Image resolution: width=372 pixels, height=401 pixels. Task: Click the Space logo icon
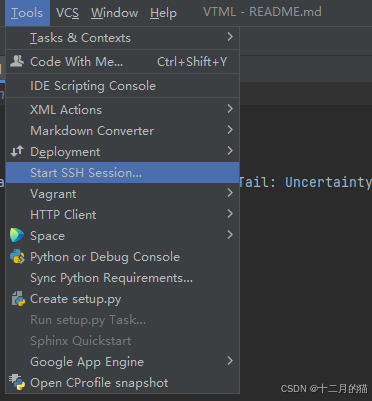[x=17, y=235]
